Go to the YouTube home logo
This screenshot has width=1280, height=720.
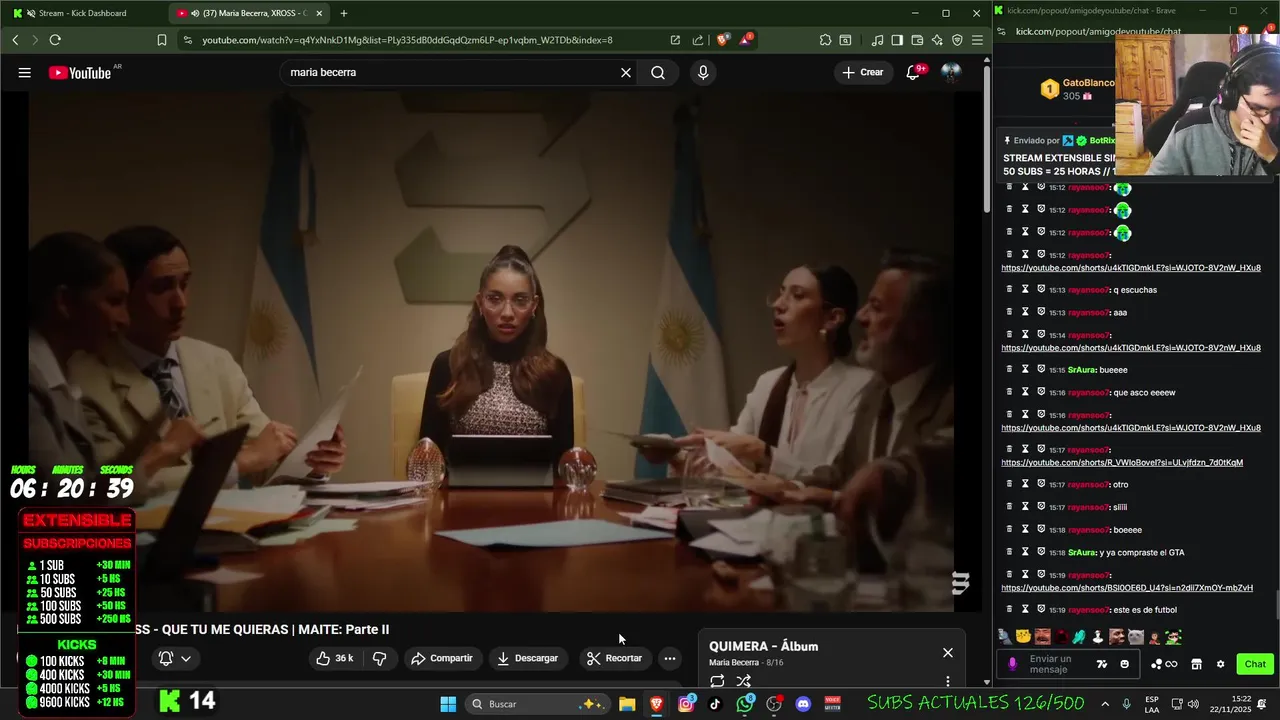pos(80,72)
